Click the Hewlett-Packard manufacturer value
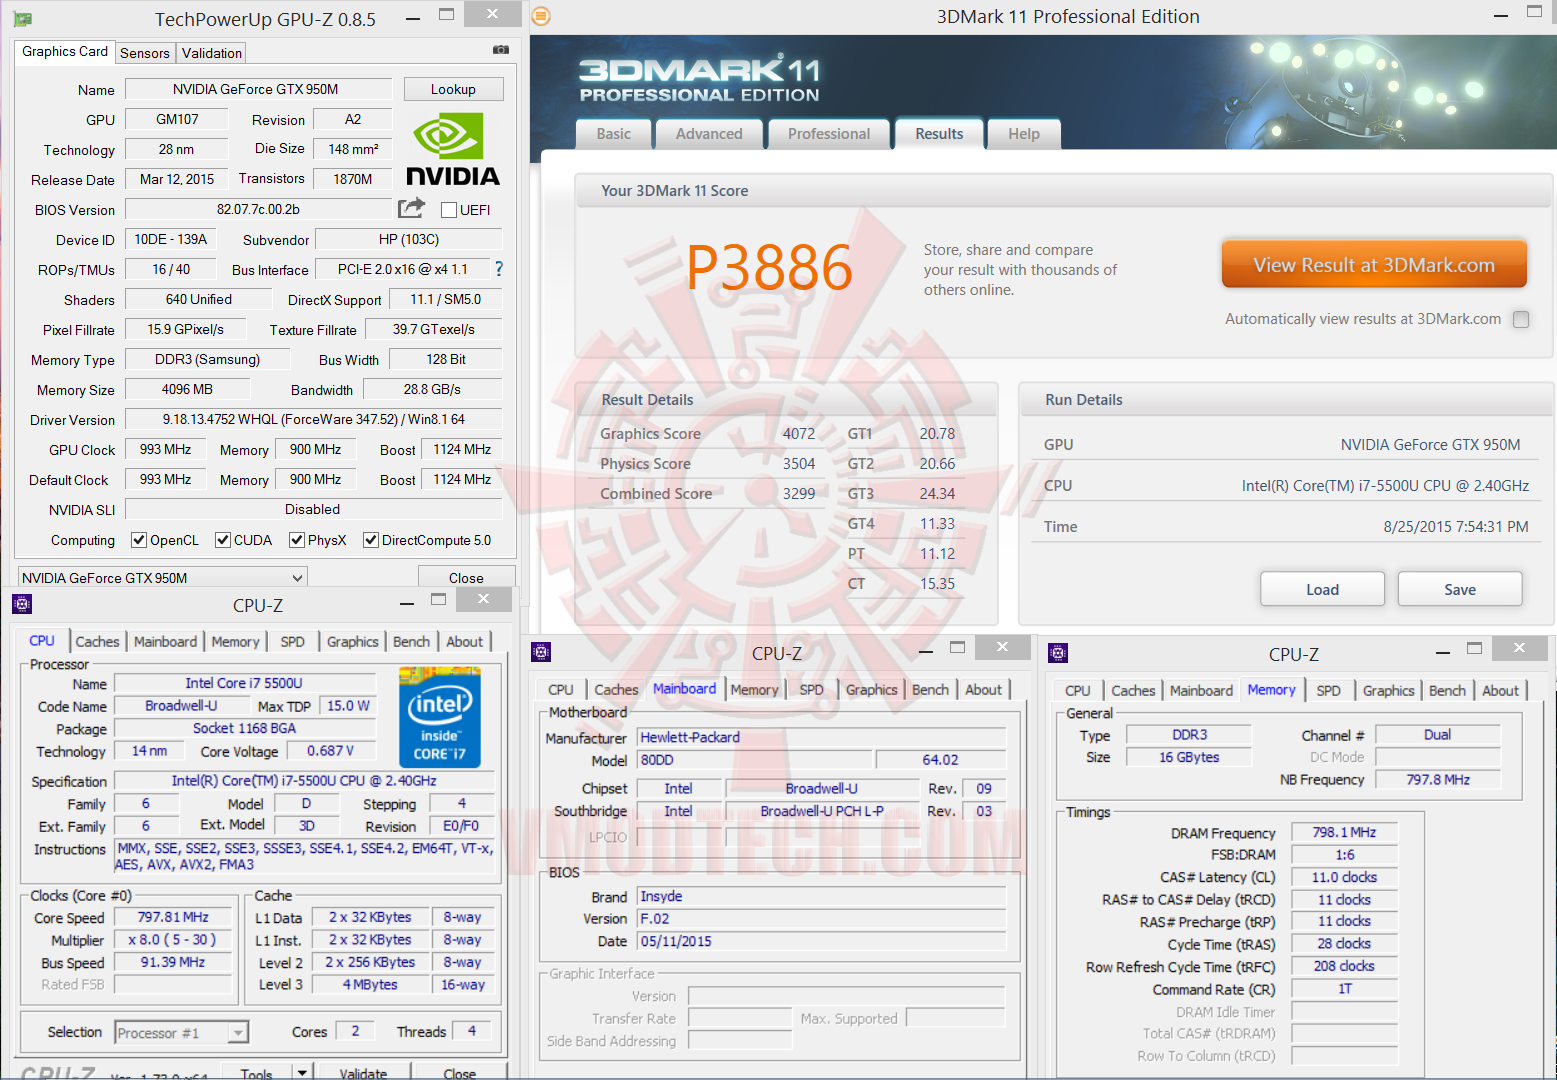Image resolution: width=1557 pixels, height=1080 pixels. pyautogui.click(x=822, y=737)
